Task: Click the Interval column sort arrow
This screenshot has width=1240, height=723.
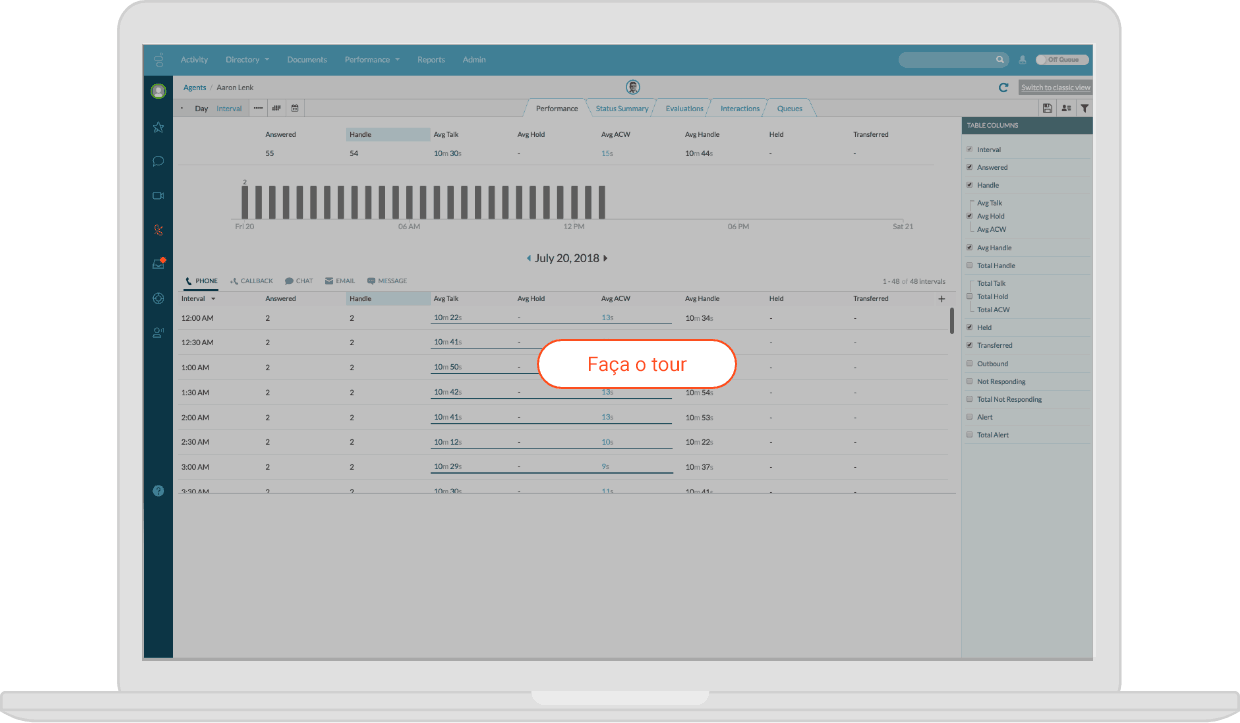Action: 213,299
